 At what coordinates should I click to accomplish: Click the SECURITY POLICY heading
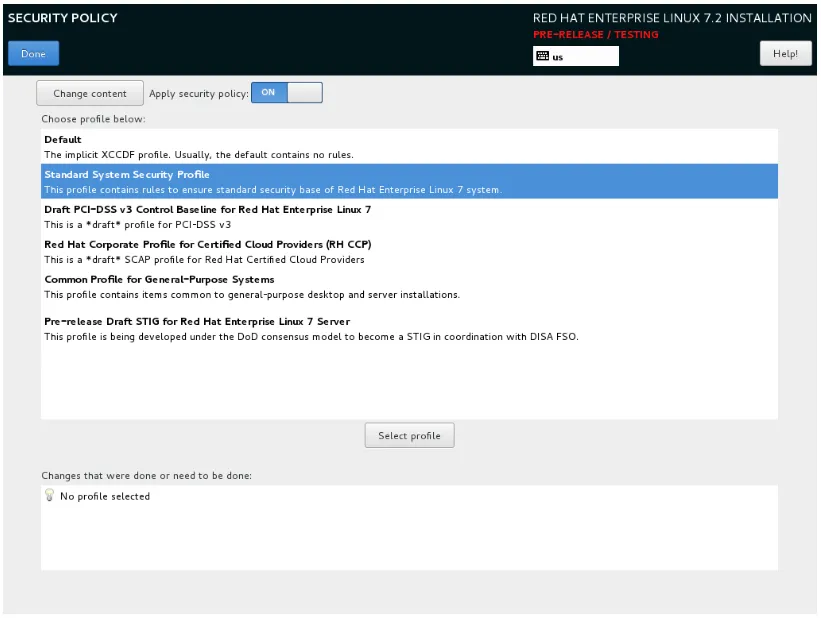(x=62, y=18)
